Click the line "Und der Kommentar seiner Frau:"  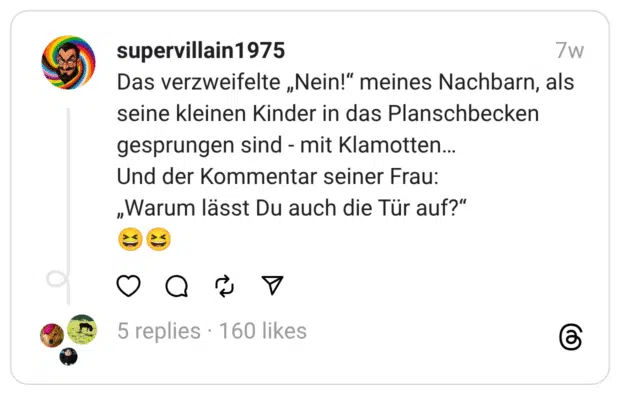[278, 177]
